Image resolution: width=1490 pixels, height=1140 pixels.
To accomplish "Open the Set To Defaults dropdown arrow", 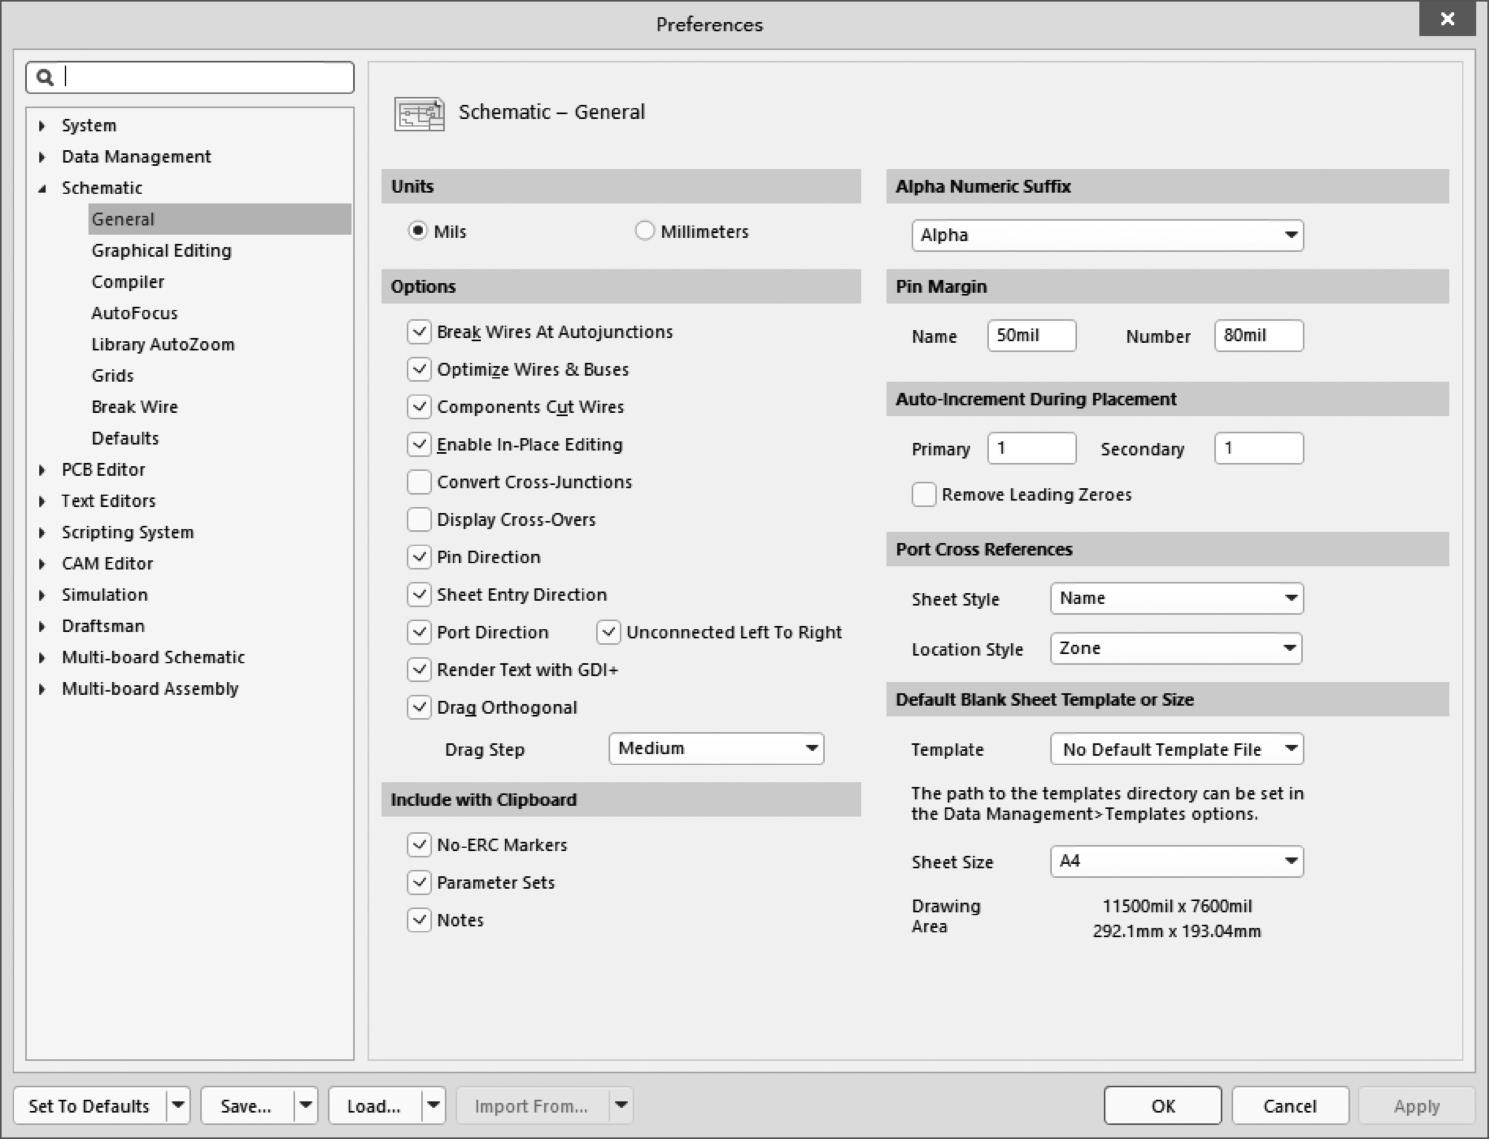I will coord(178,1106).
